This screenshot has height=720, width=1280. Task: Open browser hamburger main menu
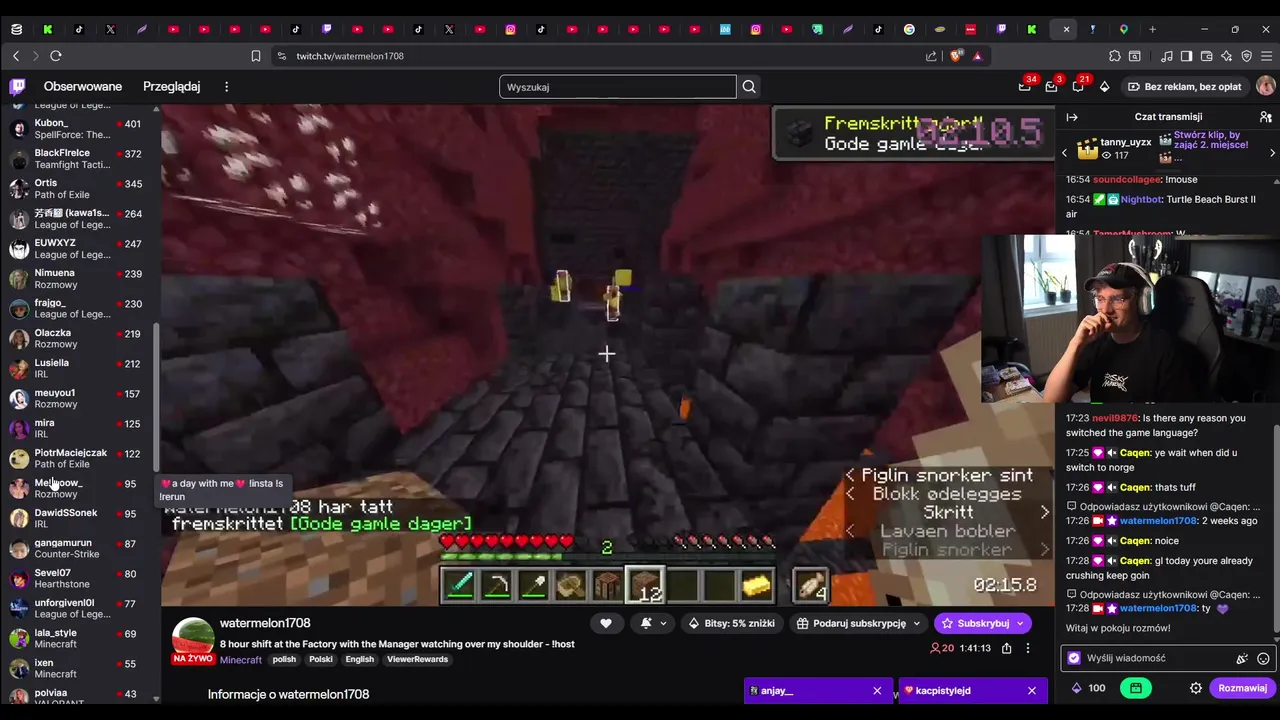click(1266, 56)
